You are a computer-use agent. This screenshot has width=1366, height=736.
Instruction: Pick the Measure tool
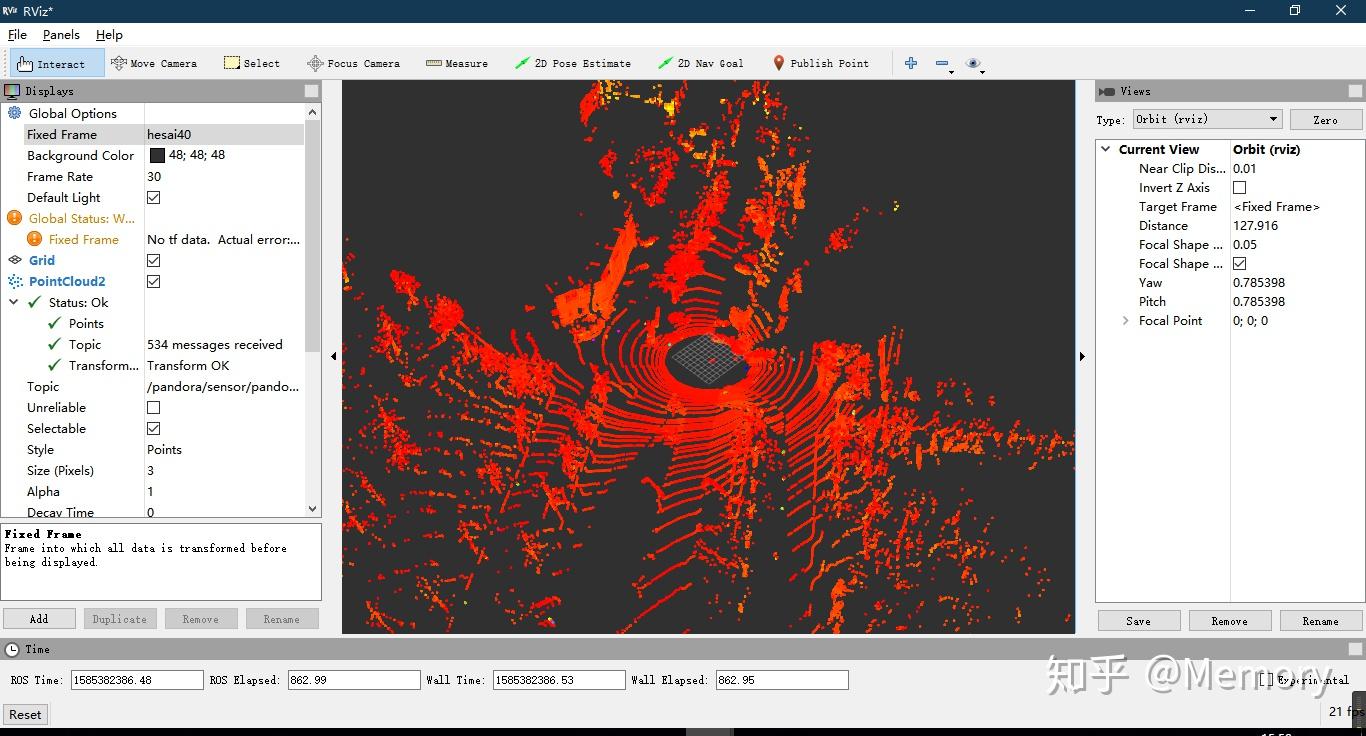[457, 63]
